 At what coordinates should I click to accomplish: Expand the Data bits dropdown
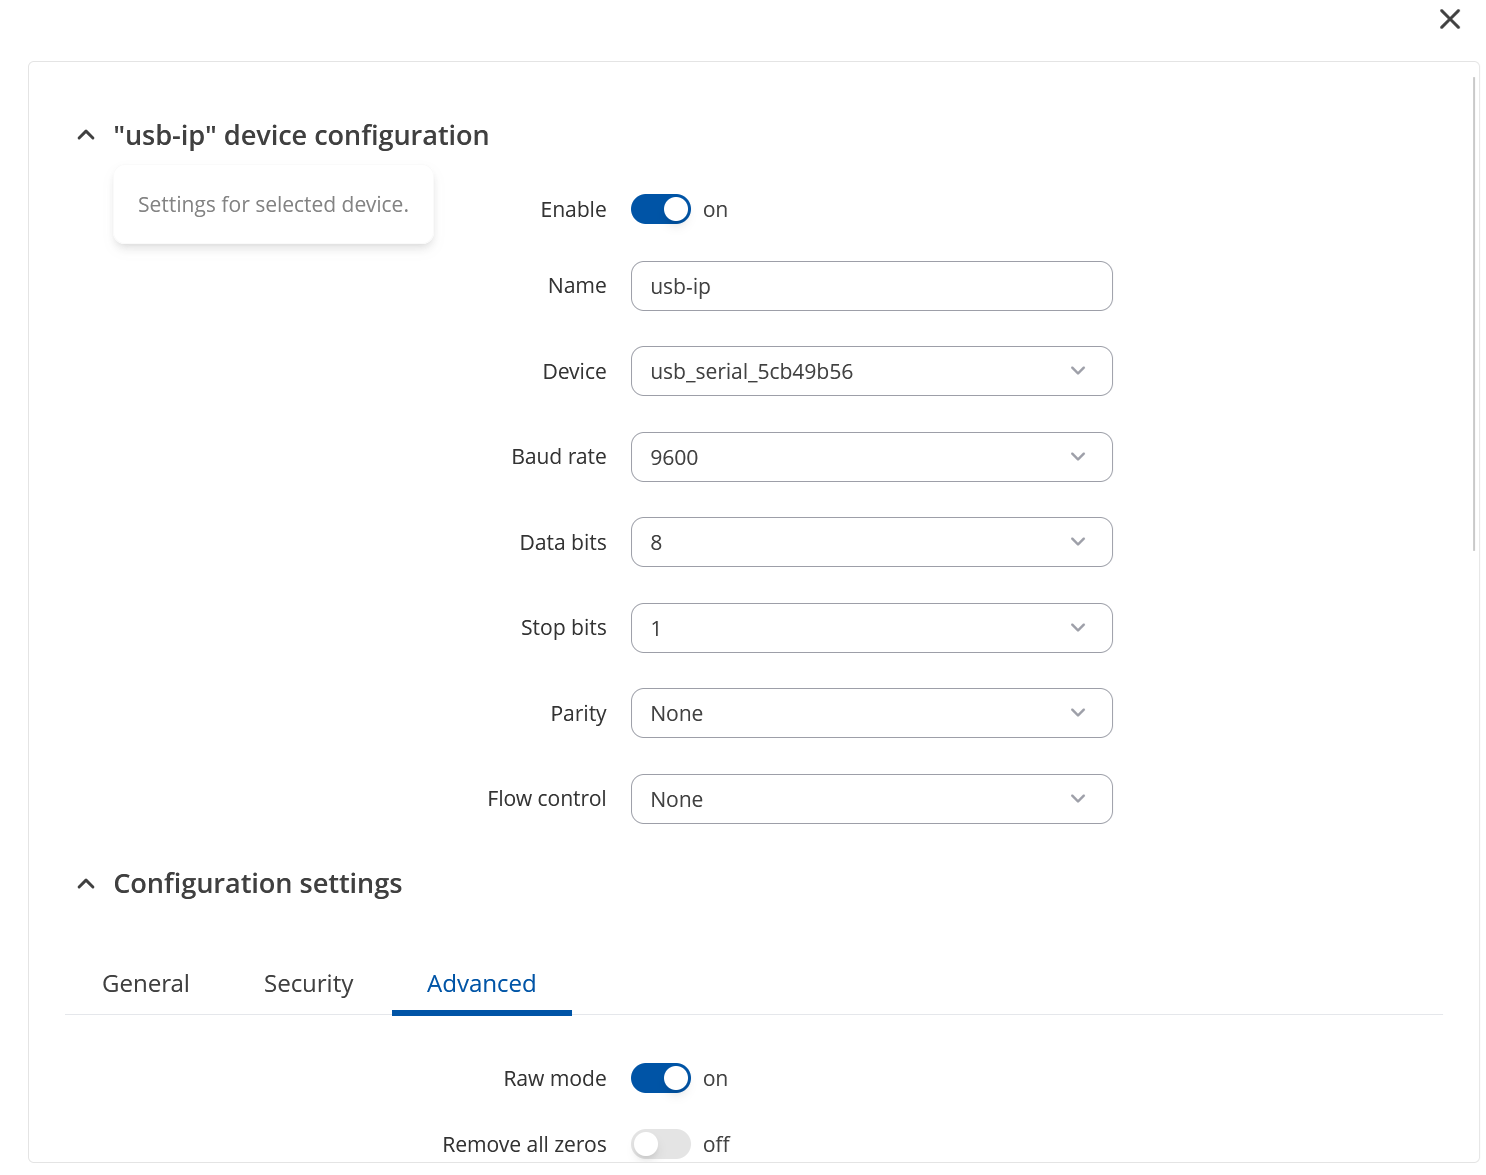871,542
